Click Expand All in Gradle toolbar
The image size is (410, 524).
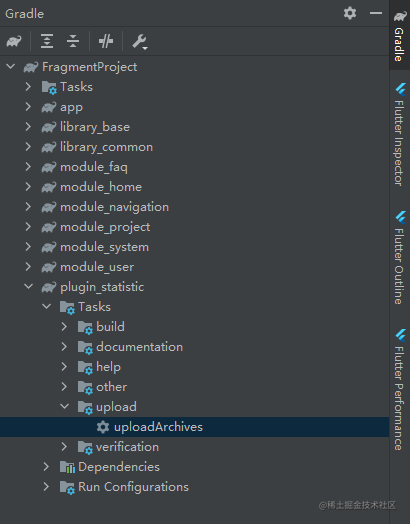[x=47, y=41]
